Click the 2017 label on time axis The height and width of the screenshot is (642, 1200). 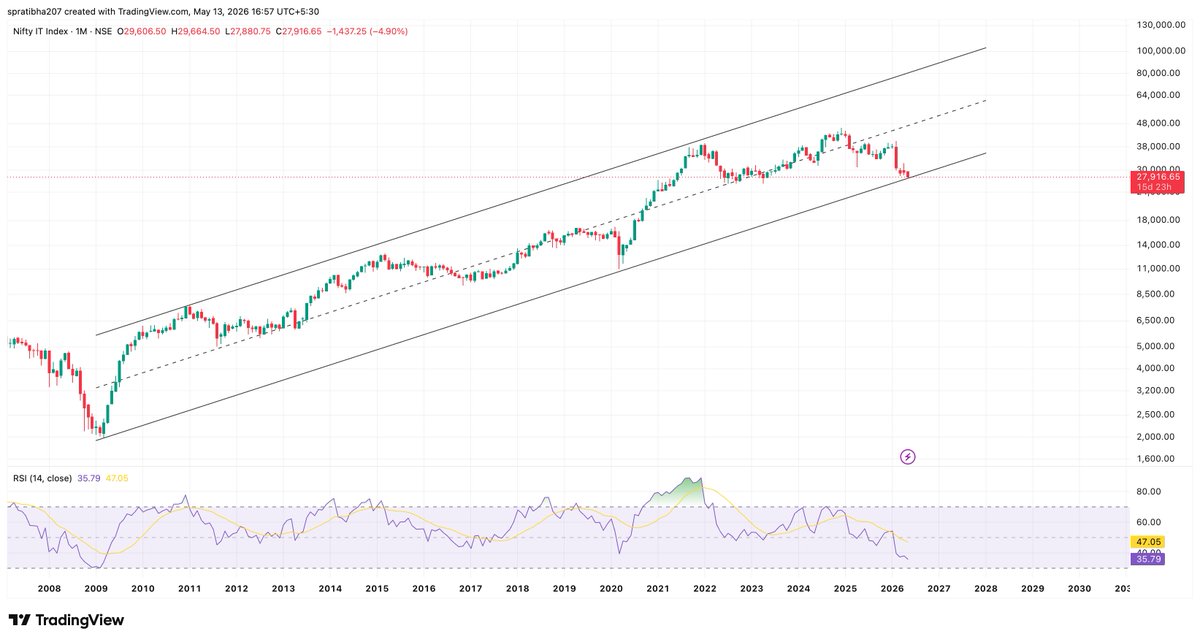471,590
